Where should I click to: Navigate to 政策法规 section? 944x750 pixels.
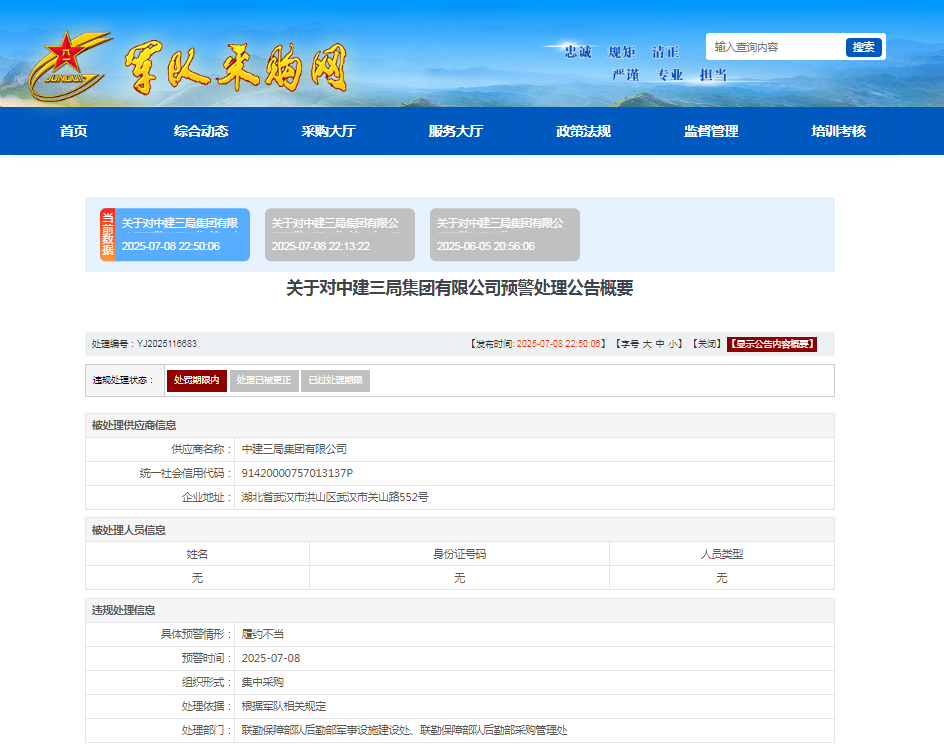(x=583, y=131)
